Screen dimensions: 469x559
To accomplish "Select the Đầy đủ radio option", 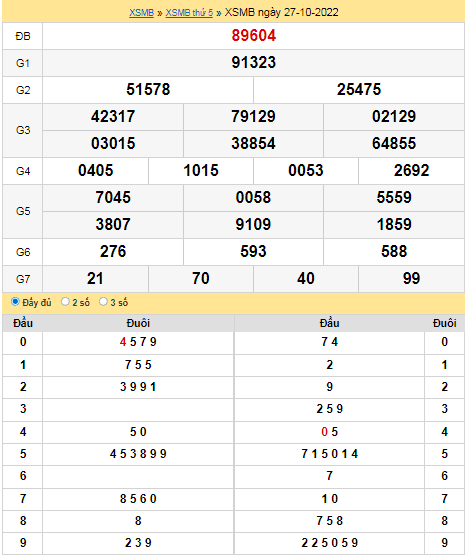I will (x=15, y=302).
